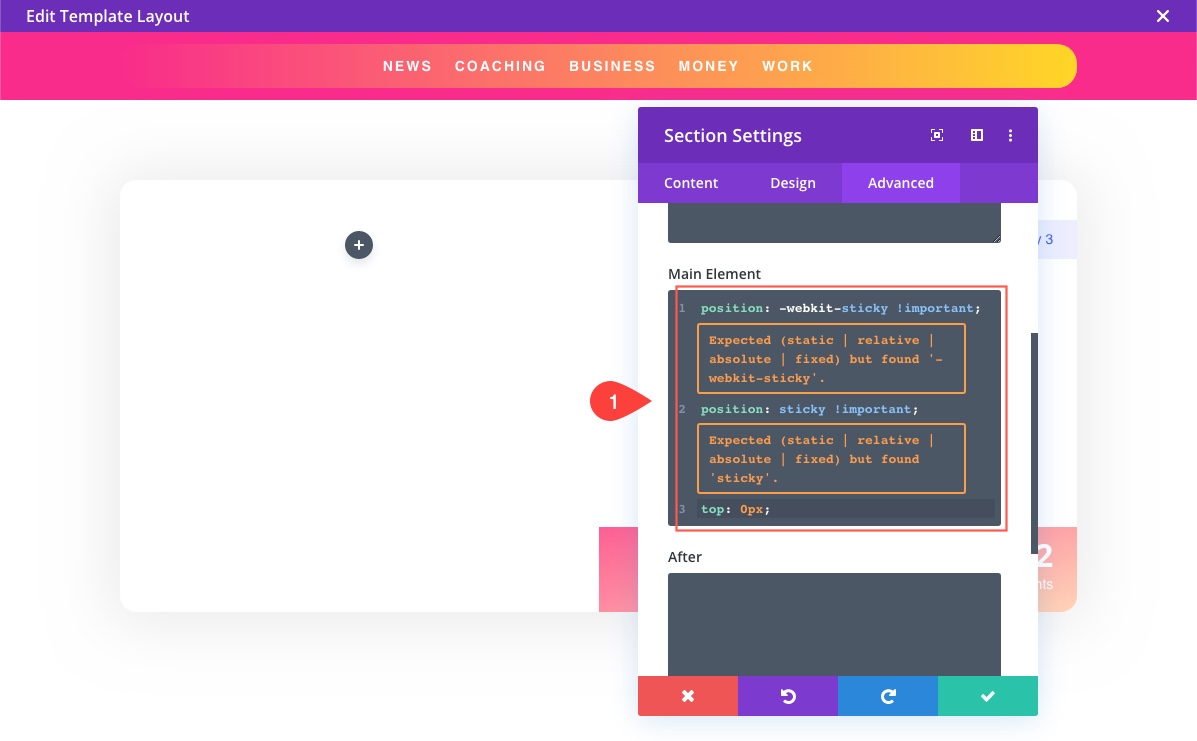Switch to the Design tab

coord(792,183)
